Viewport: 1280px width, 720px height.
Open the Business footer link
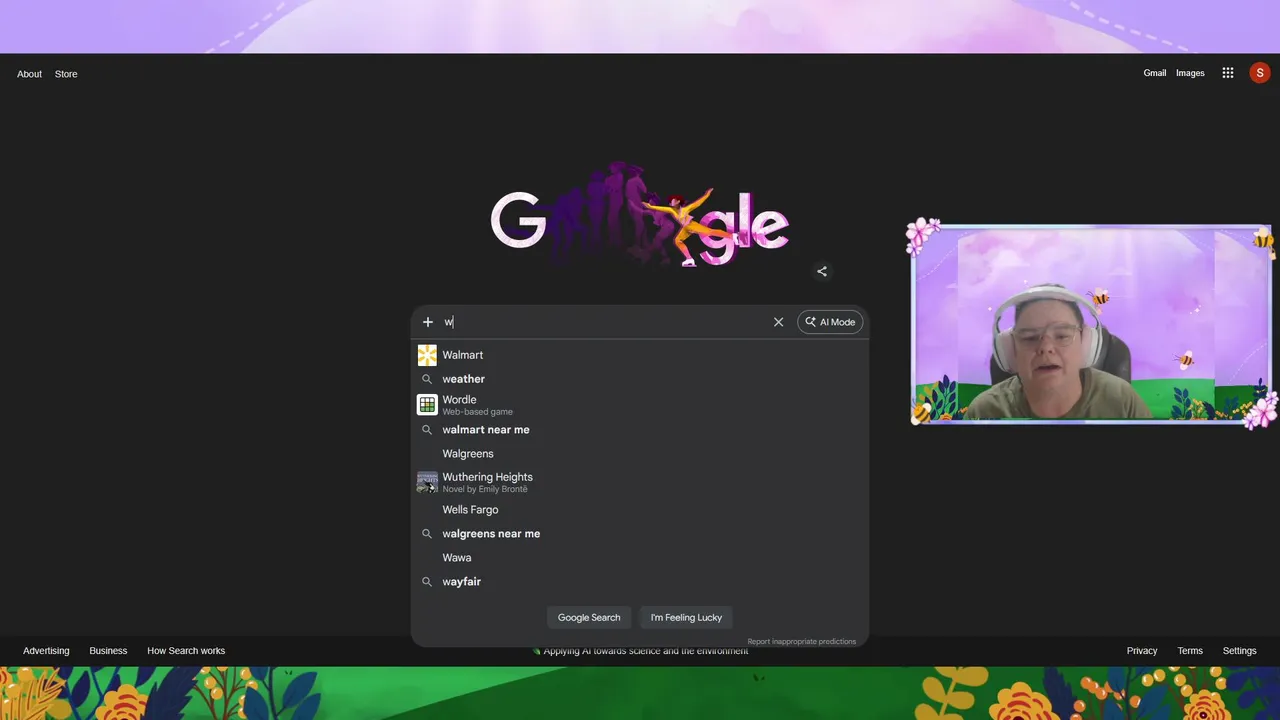coord(108,651)
